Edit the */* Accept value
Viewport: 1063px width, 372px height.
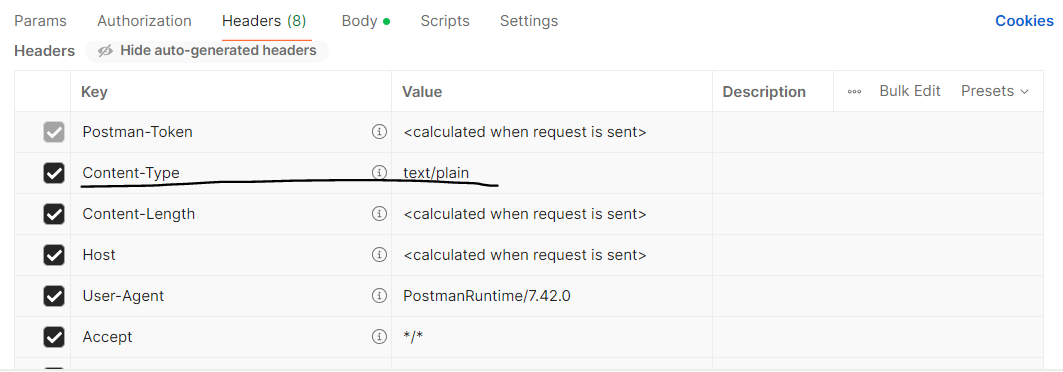pyautogui.click(x=552, y=337)
